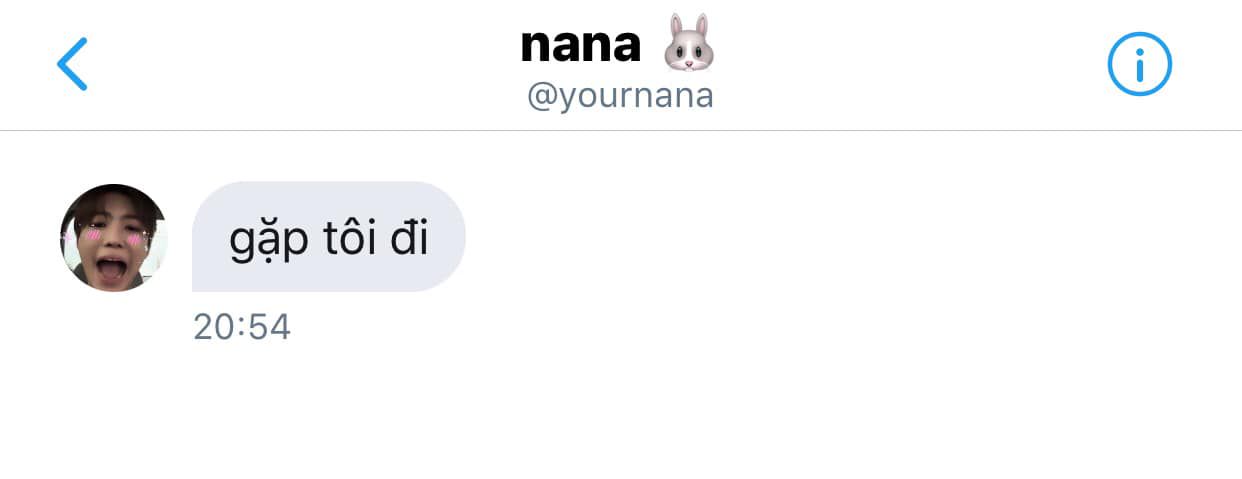View nana's profile from the avatar photo
This screenshot has height=479, width=1242.
tap(113, 238)
